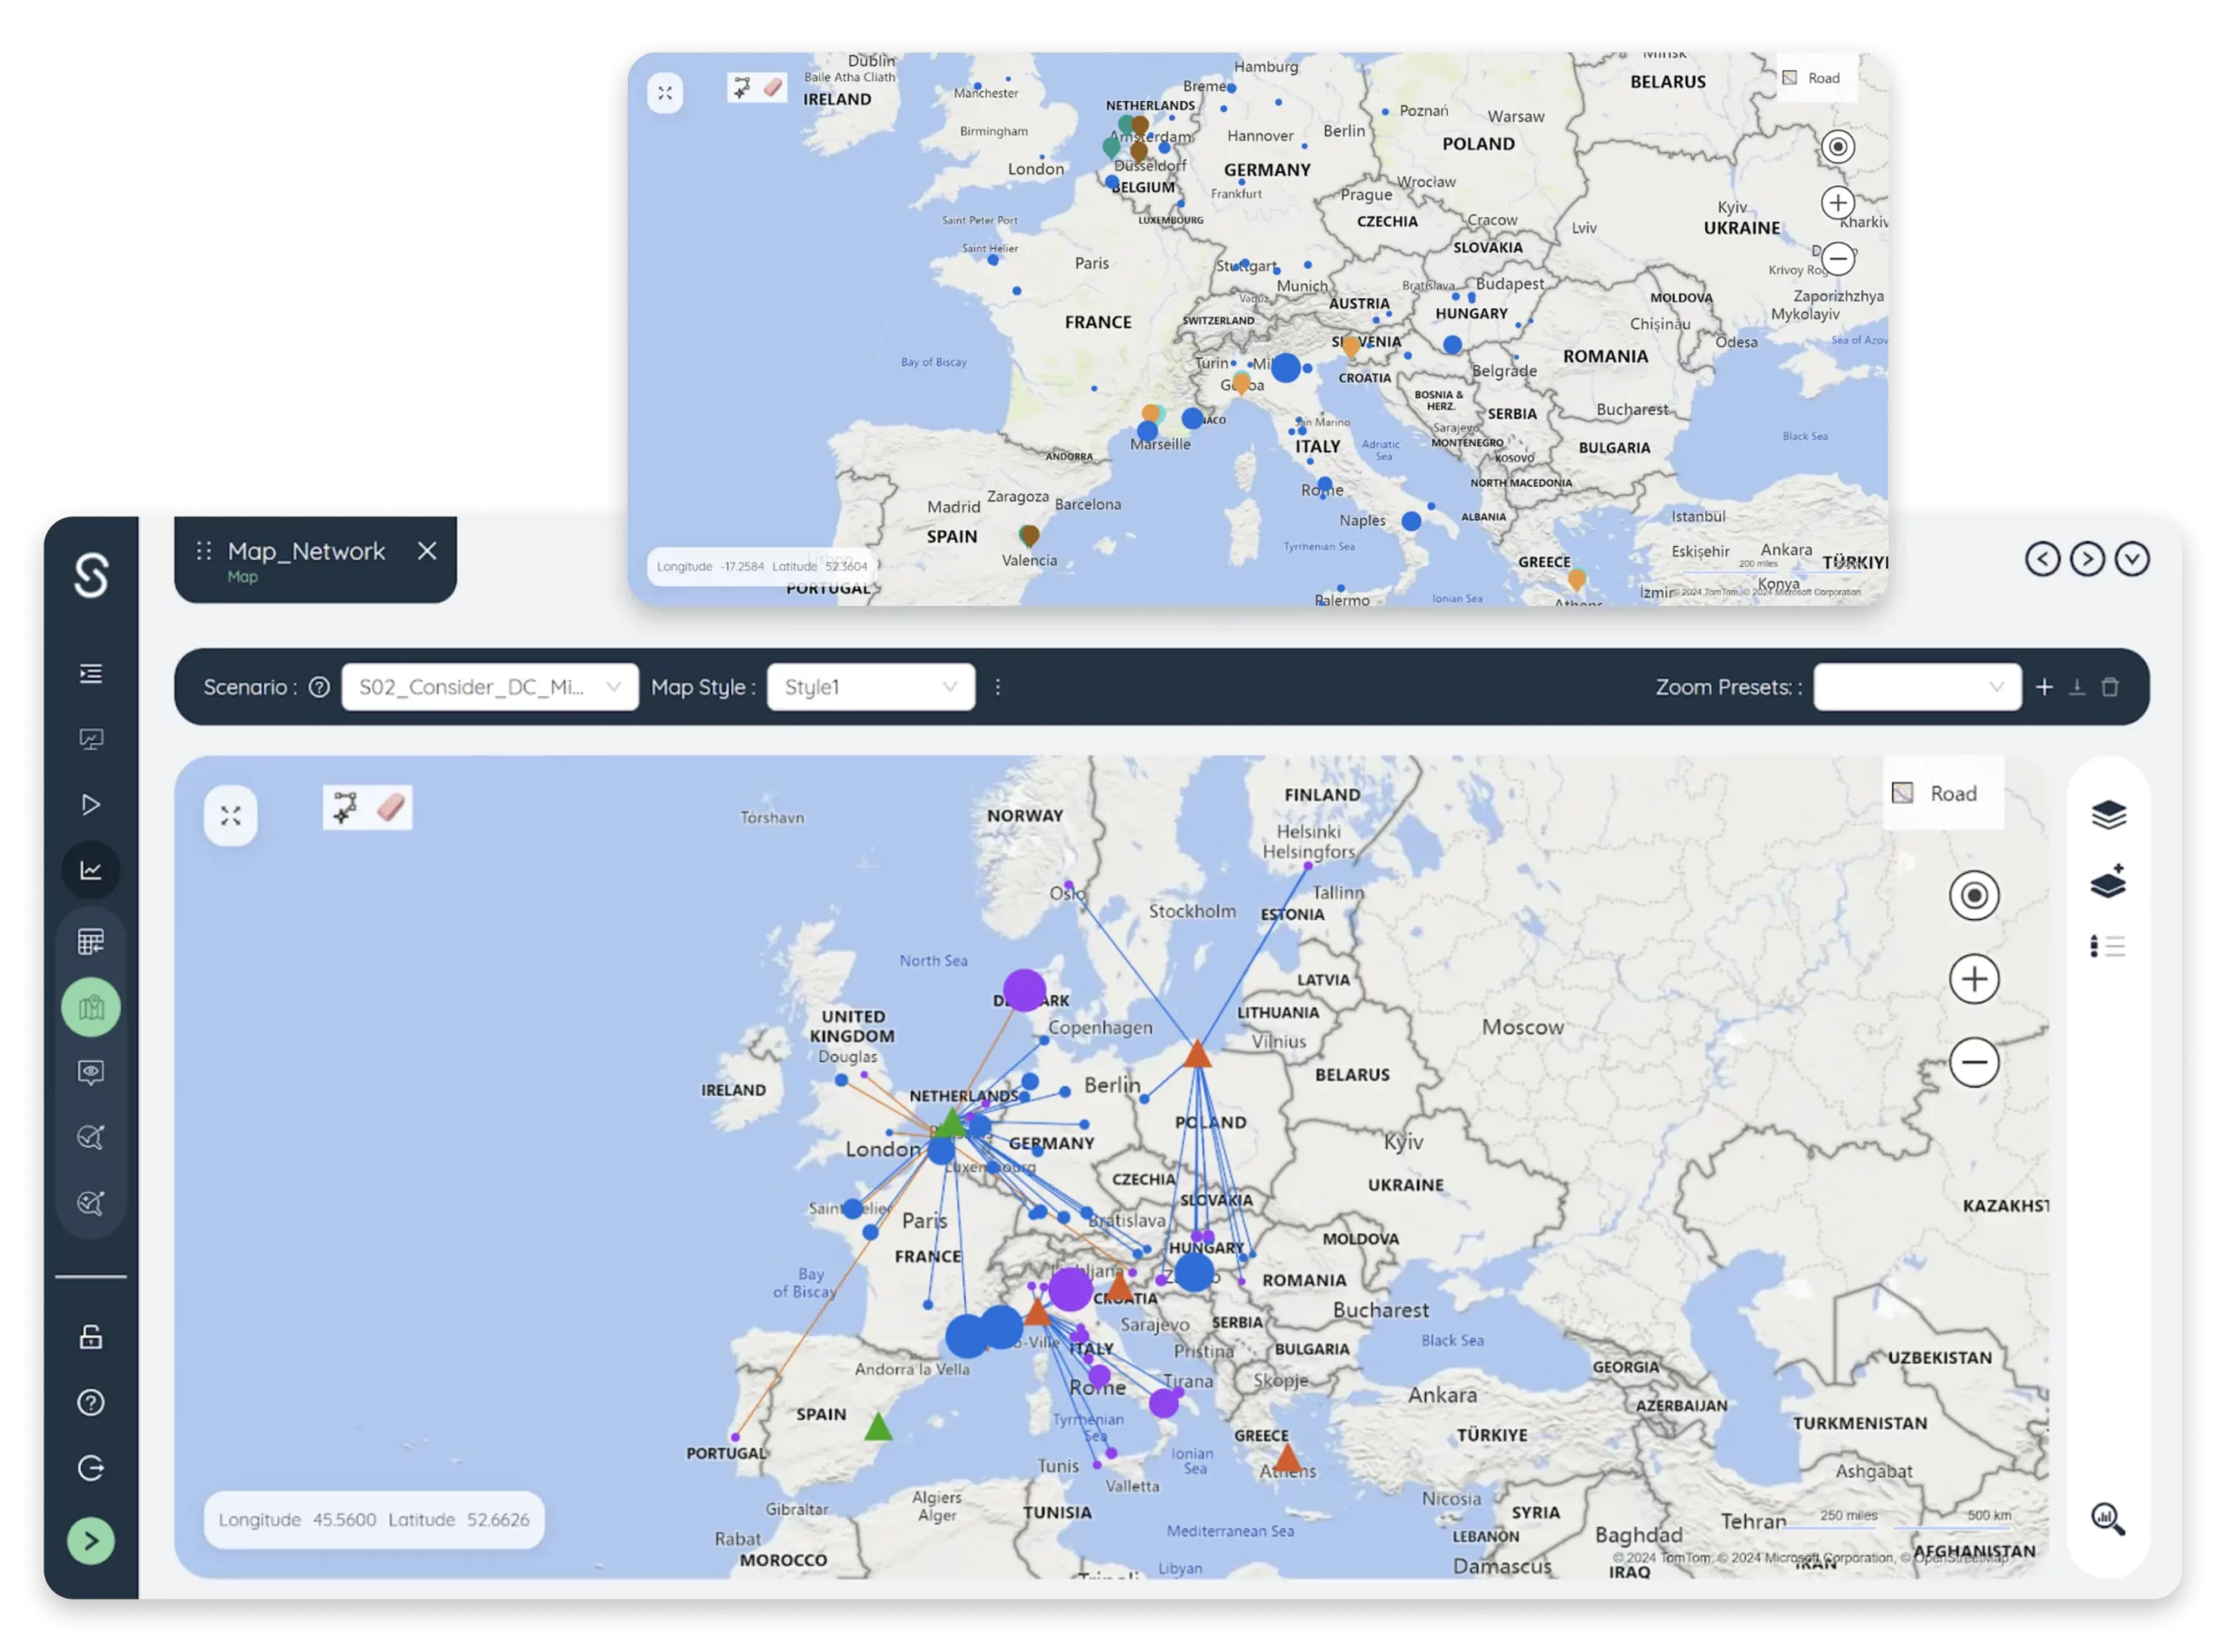
Task: Click the zoom to fit icon on map toolbar
Action: coord(230,816)
